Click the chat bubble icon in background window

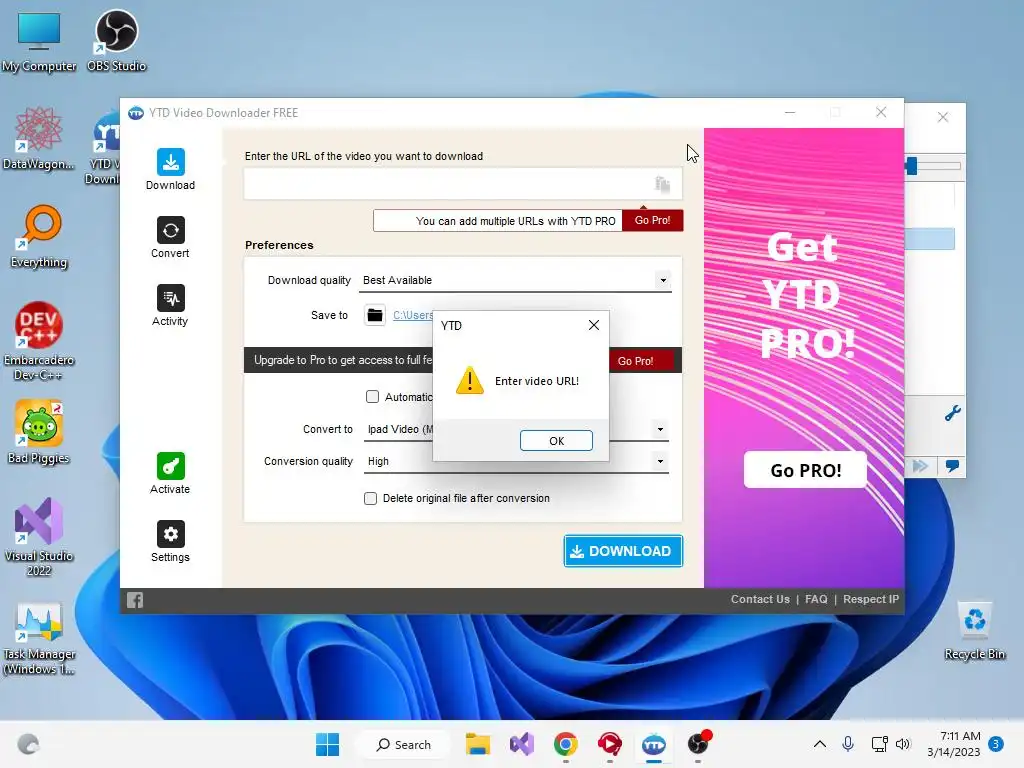point(952,466)
